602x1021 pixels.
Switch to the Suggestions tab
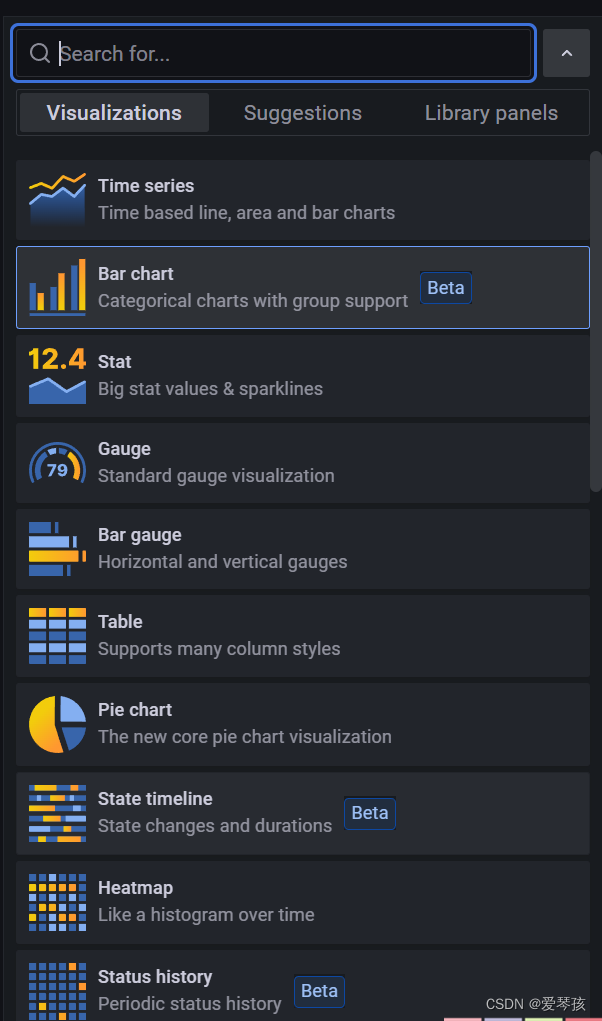click(302, 112)
